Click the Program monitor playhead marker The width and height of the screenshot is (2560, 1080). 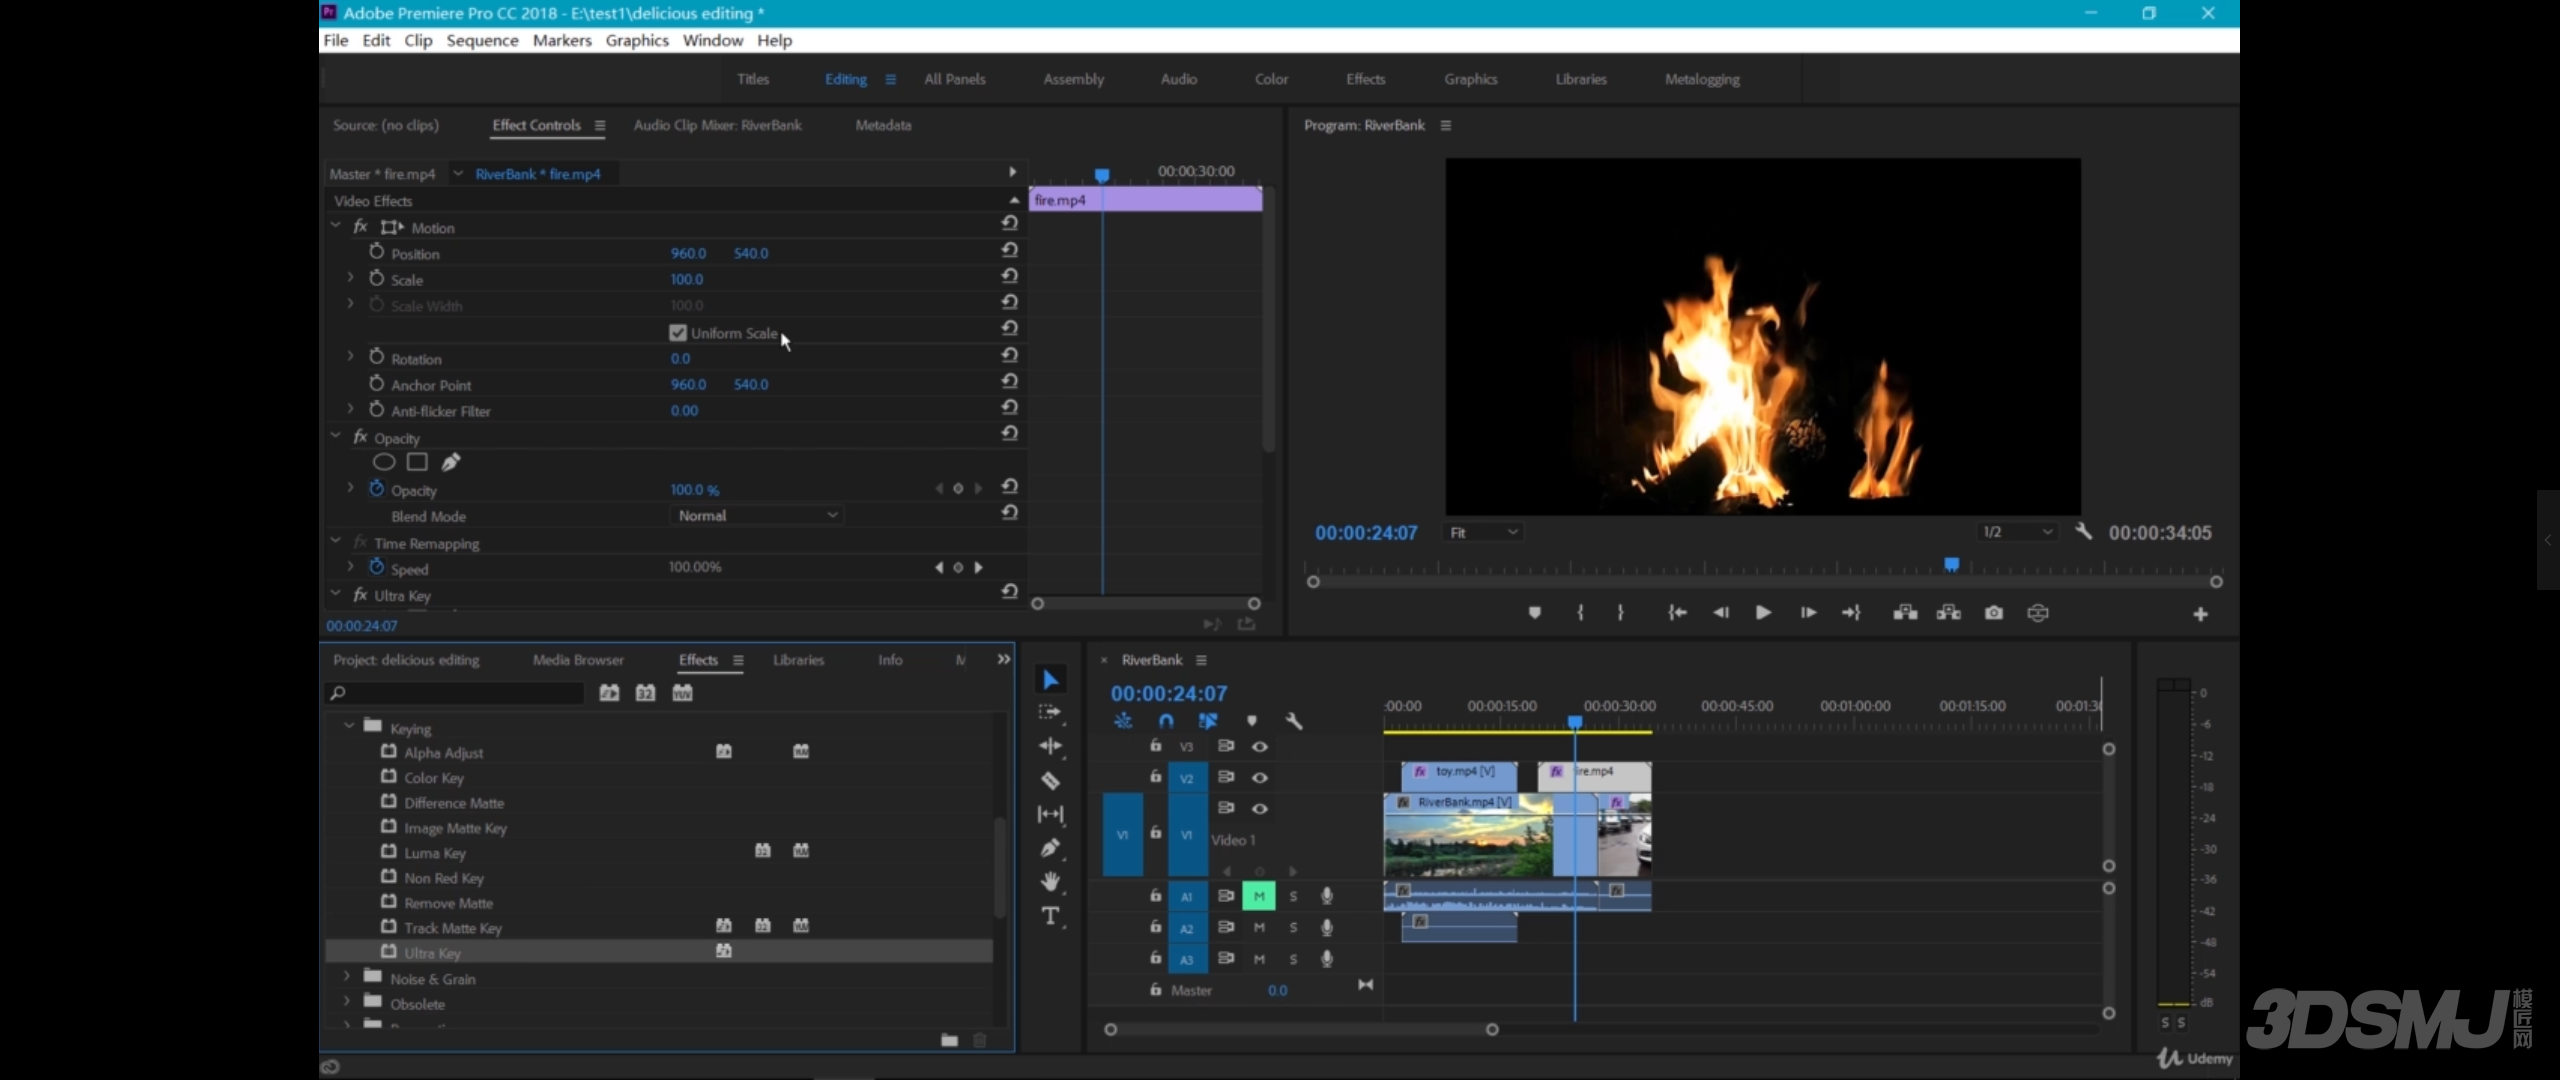[x=1951, y=565]
